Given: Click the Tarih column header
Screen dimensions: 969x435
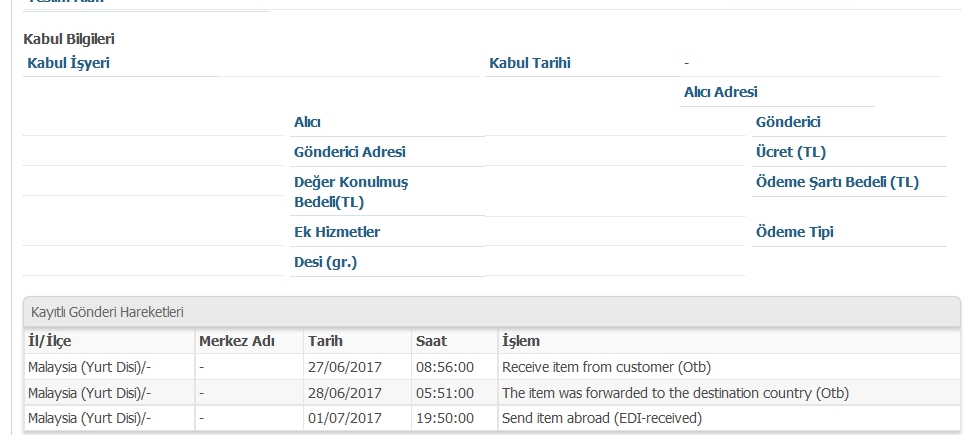Looking at the screenshot, I should (x=326, y=341).
